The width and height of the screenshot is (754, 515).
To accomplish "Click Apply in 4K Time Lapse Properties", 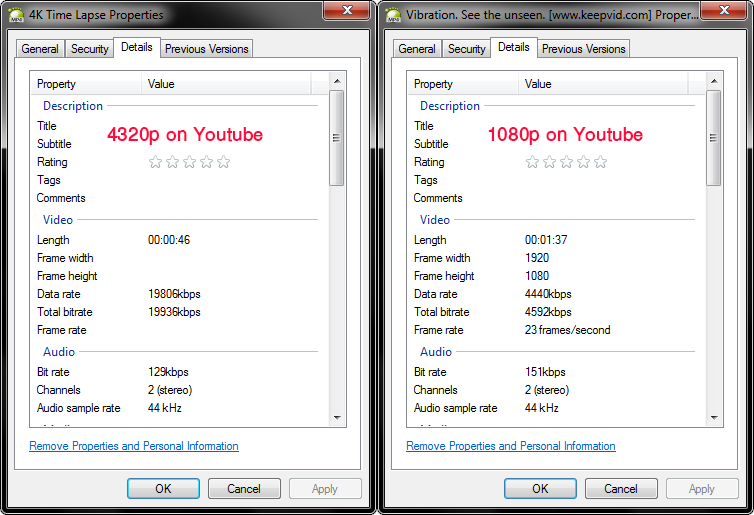I will click(325, 489).
